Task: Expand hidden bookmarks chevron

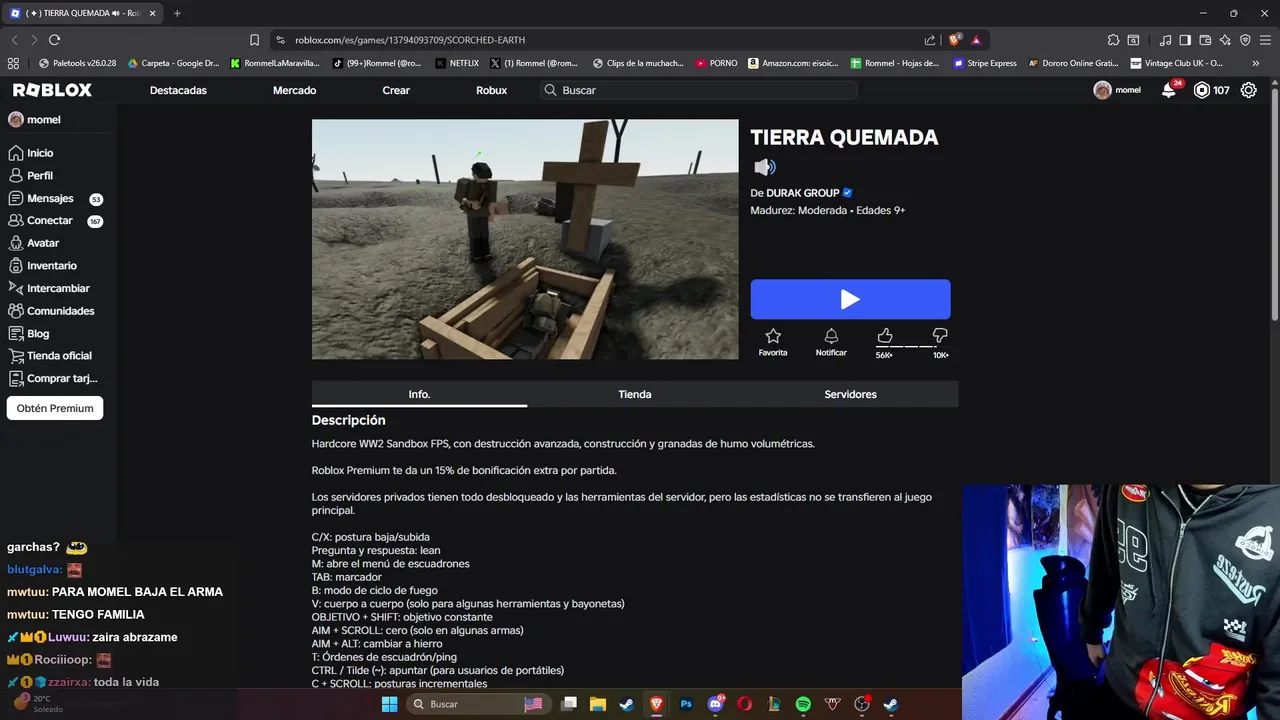Action: pos(1256,63)
